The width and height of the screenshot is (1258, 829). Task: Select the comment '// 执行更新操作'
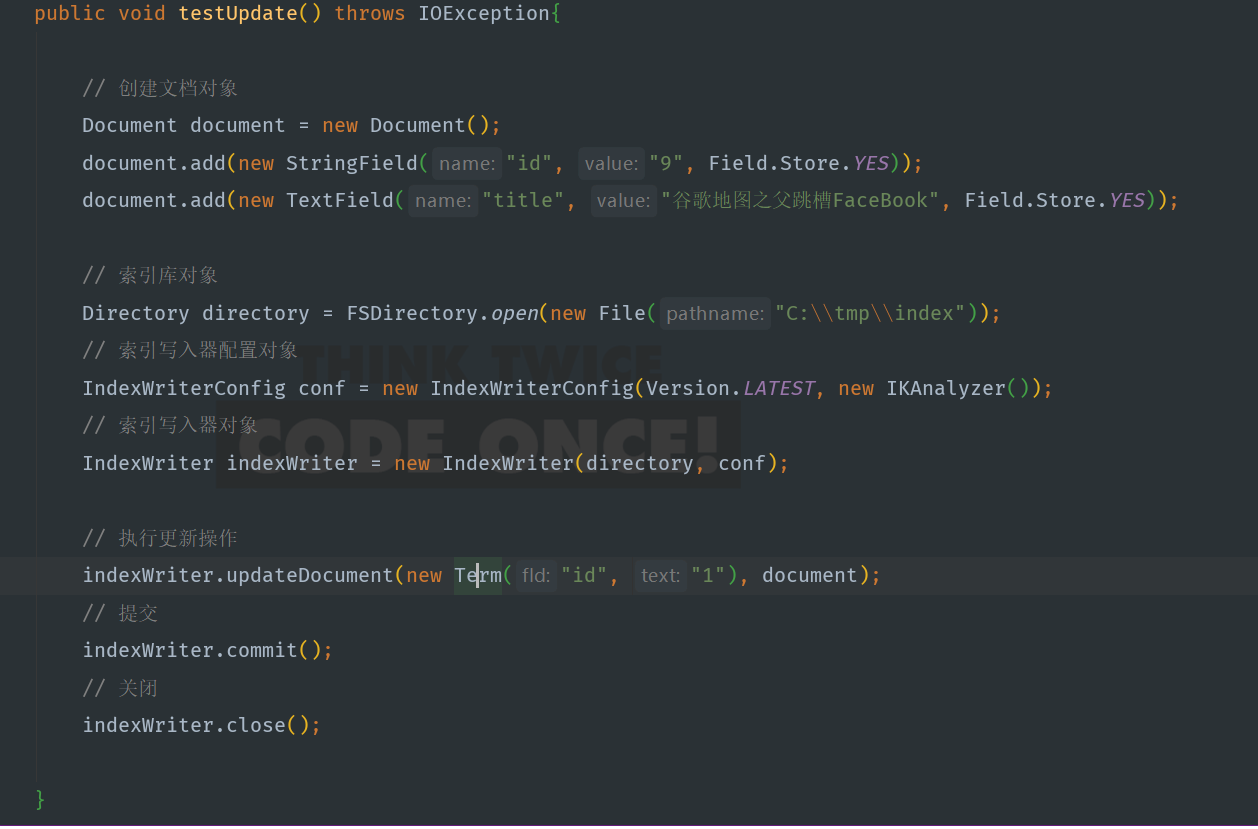pyautogui.click(x=160, y=538)
